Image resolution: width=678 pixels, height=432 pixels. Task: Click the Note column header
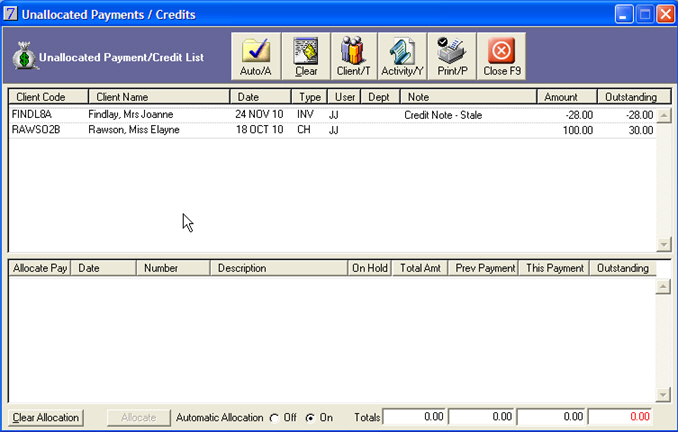click(x=469, y=97)
